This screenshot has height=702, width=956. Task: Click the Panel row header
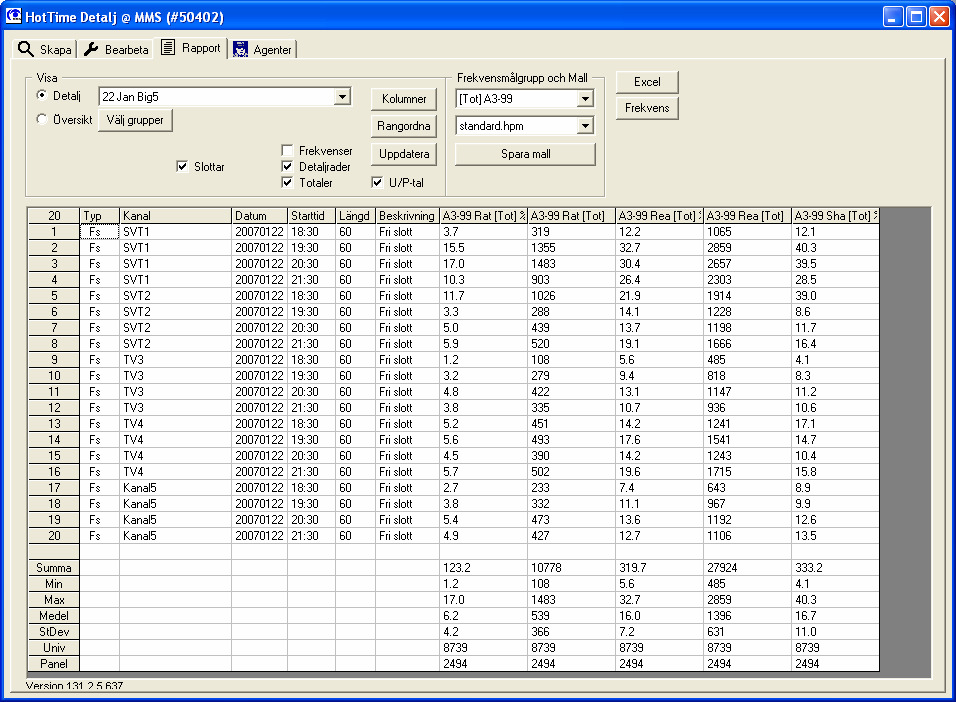pos(54,664)
